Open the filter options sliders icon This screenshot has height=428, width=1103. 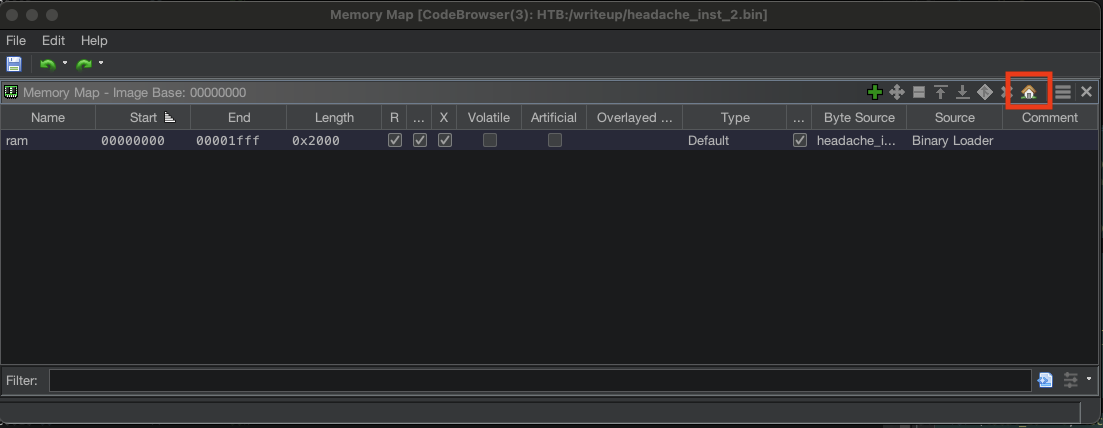1071,380
